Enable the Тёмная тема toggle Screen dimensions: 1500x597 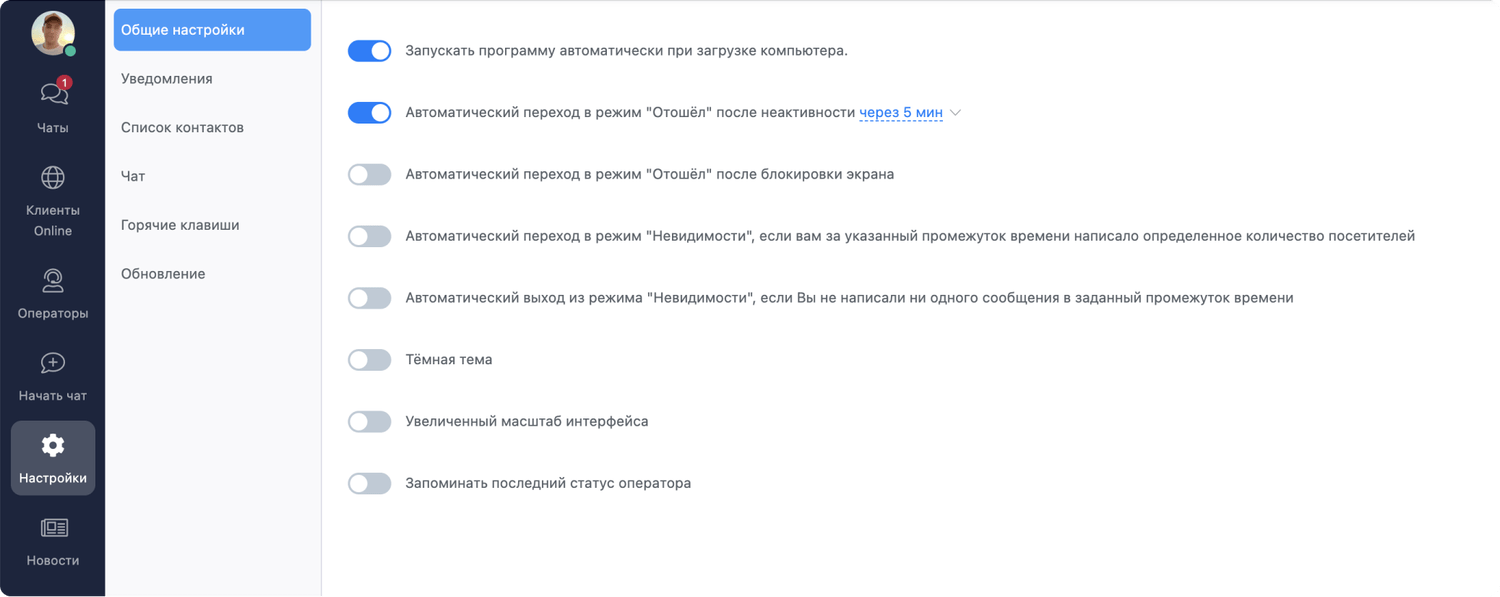click(x=369, y=360)
